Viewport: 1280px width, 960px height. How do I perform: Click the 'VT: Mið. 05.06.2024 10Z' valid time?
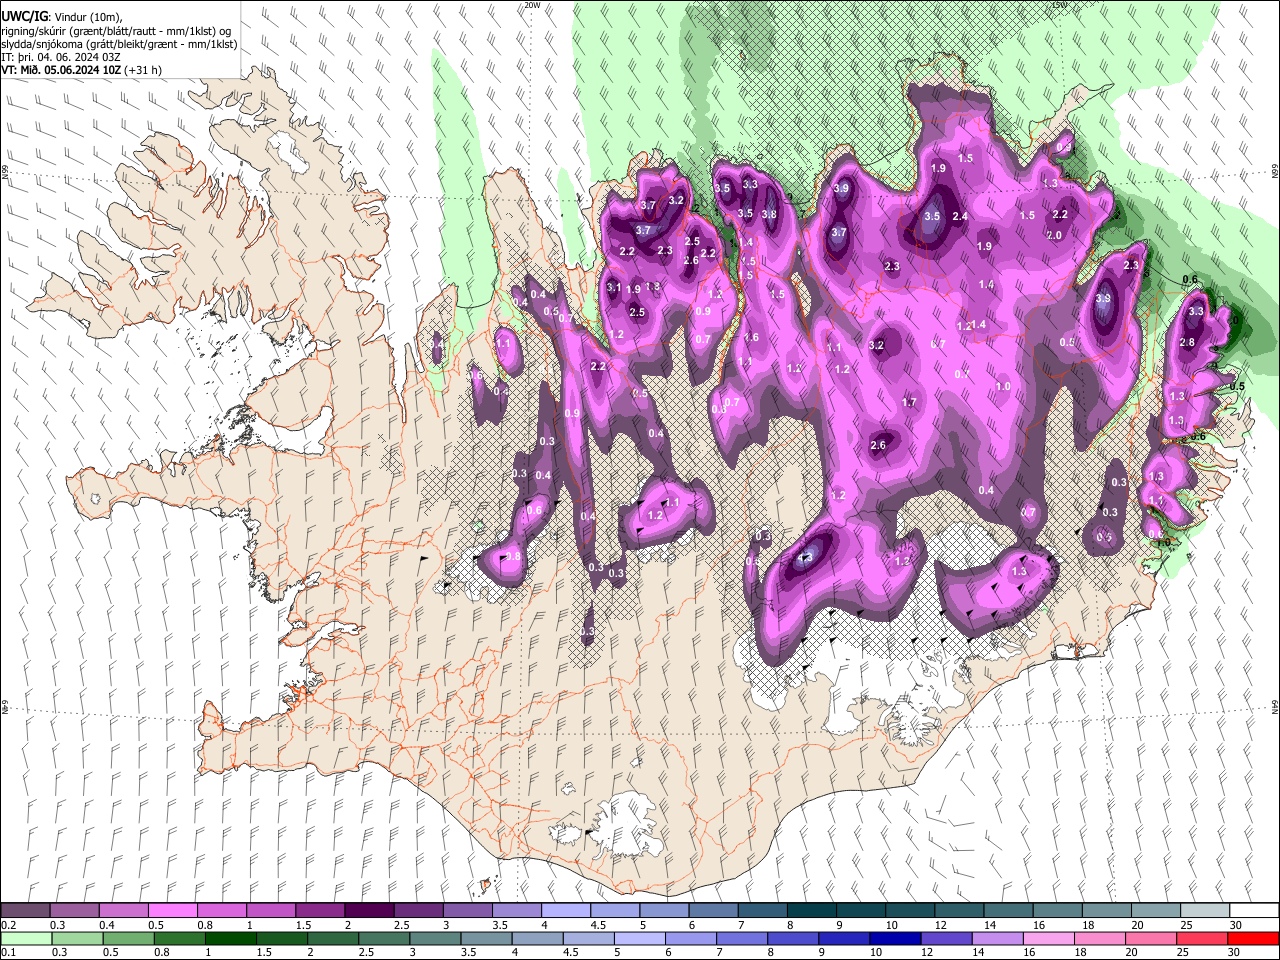[62, 70]
